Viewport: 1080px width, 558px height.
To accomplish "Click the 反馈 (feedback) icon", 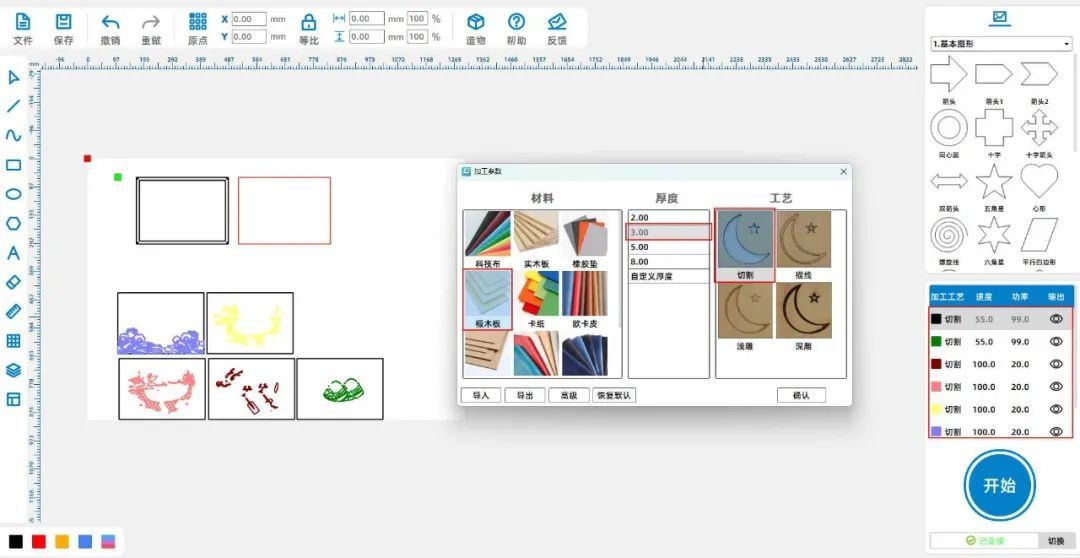I will point(557,22).
